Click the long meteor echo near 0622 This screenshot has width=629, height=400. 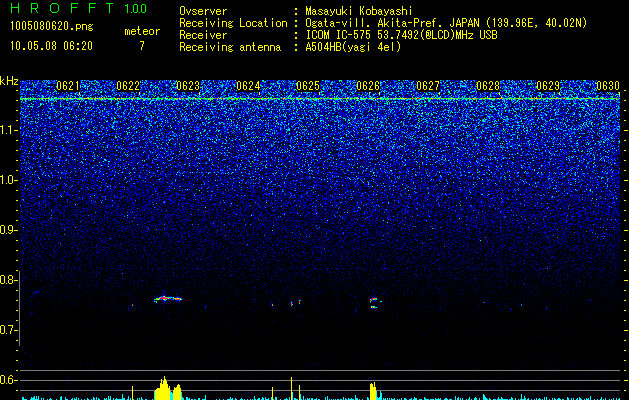pos(168,298)
